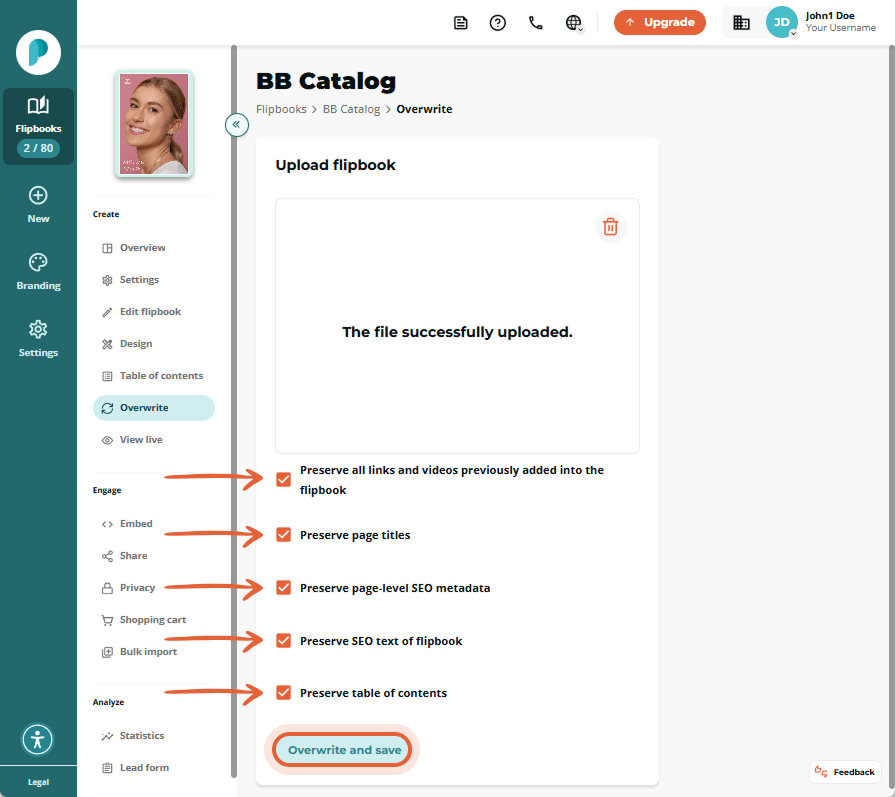Open the Shopping cart menu item
895x797 pixels.
click(x=154, y=619)
